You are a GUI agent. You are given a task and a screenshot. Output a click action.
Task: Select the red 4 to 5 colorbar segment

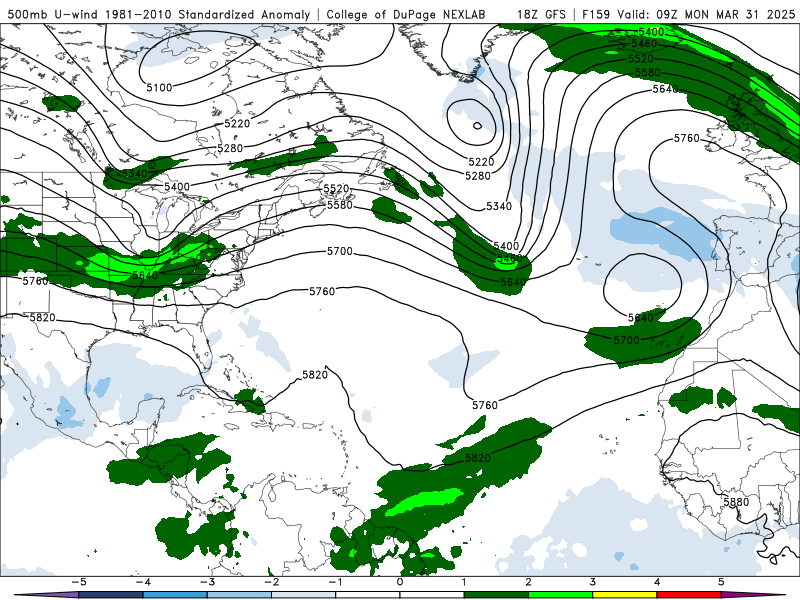point(689,595)
